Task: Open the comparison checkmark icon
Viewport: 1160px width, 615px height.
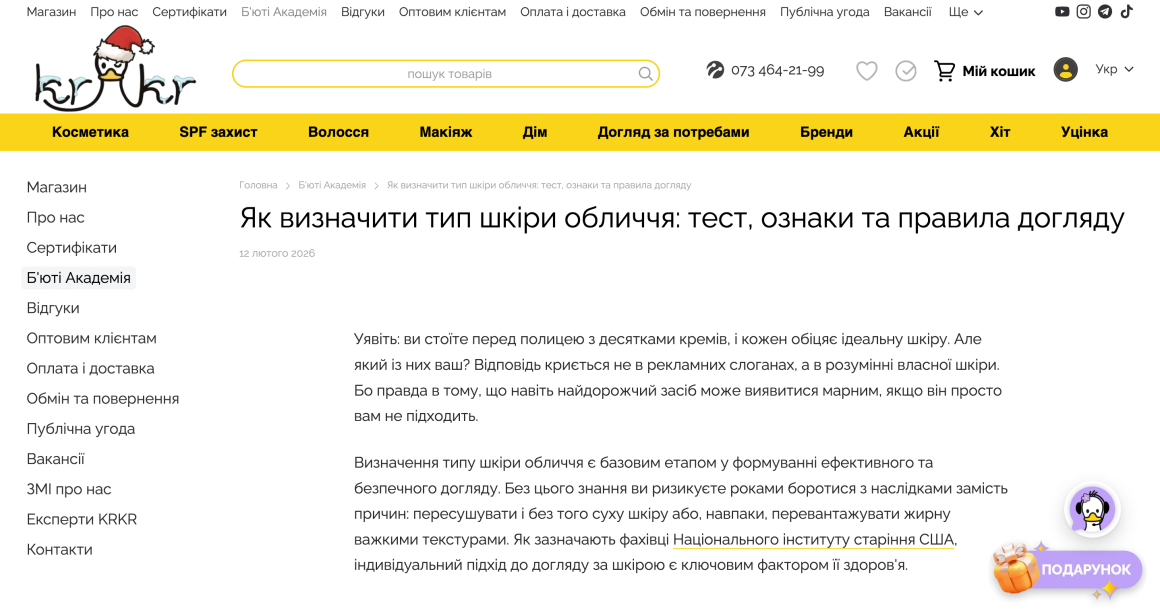Action: pyautogui.click(x=906, y=71)
